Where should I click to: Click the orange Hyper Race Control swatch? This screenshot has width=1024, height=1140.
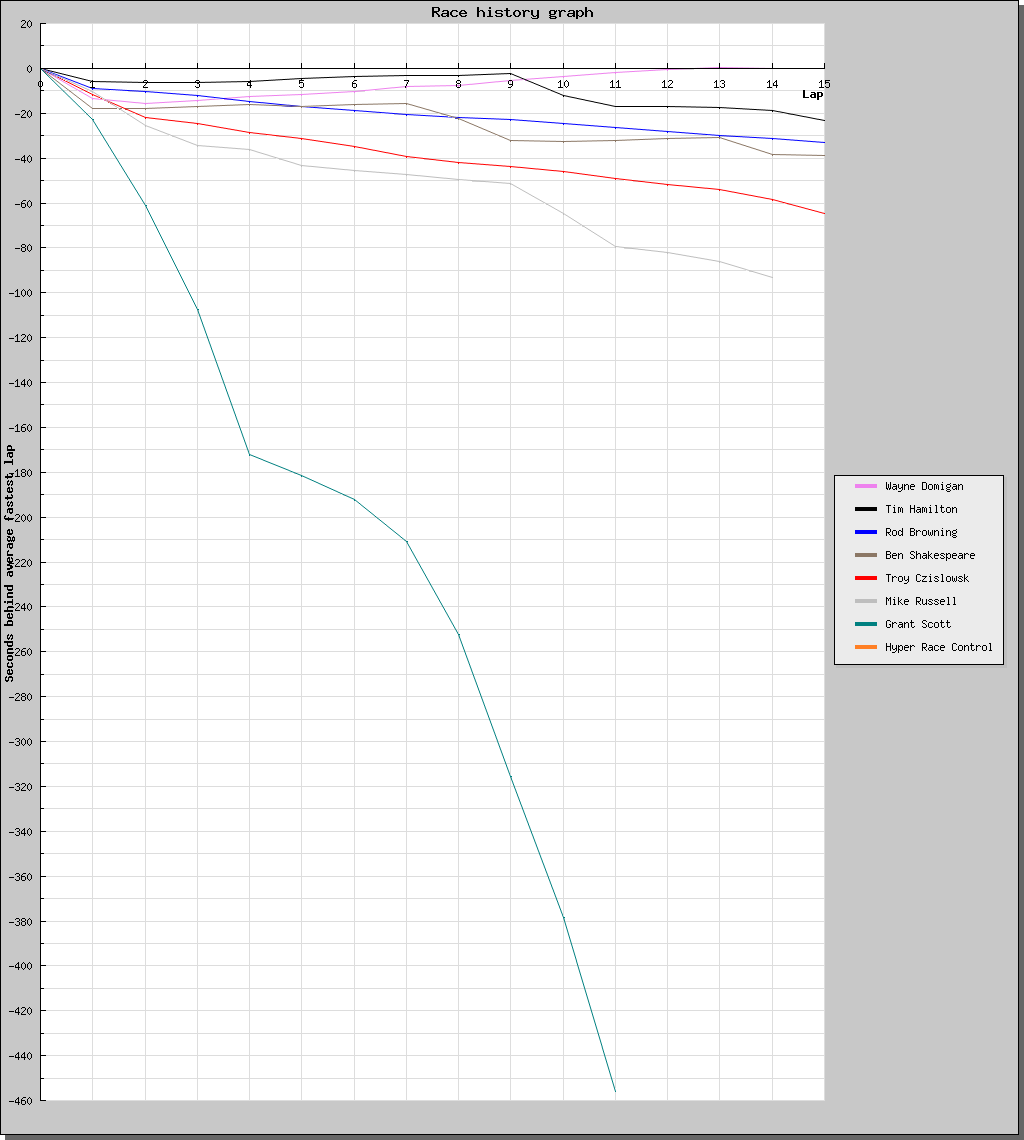coord(865,647)
